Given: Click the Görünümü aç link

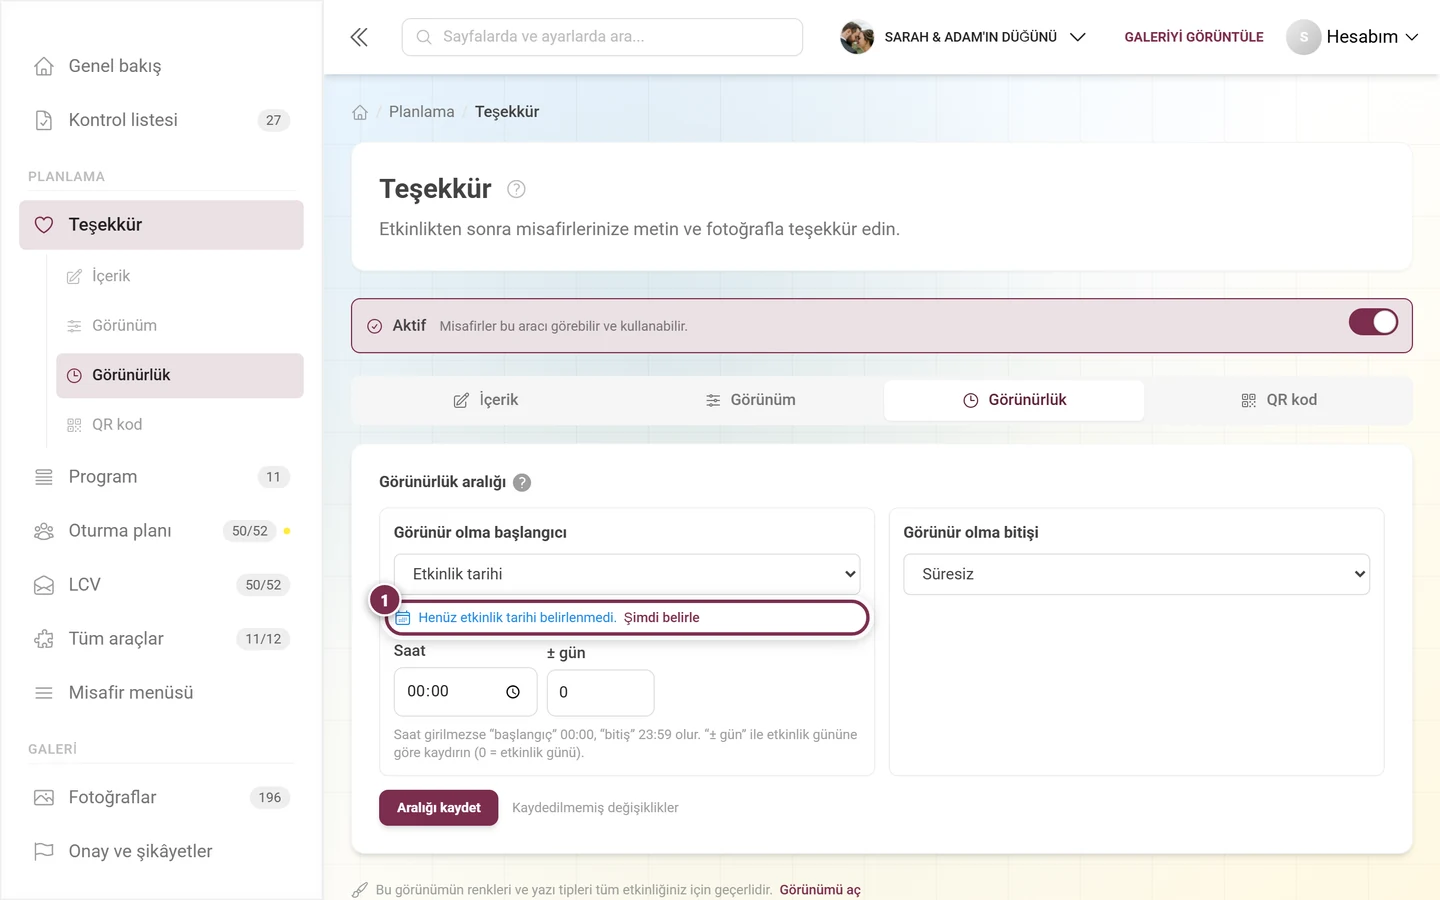Looking at the screenshot, I should coord(820,890).
